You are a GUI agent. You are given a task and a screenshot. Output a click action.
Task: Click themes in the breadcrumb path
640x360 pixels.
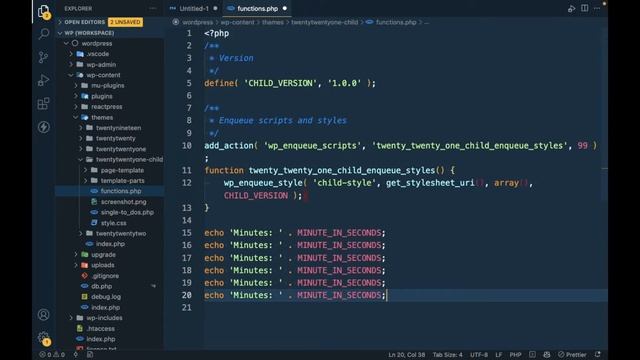(x=273, y=22)
